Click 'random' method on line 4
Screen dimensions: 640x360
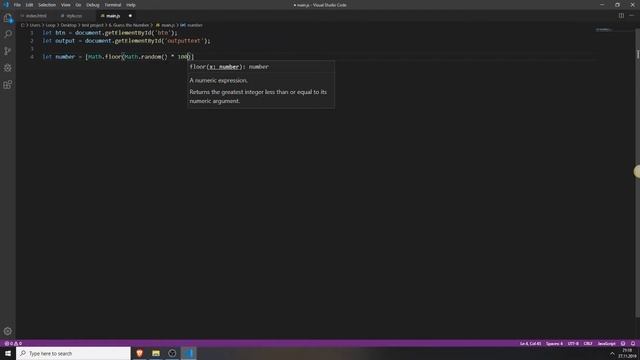[x=151, y=57]
